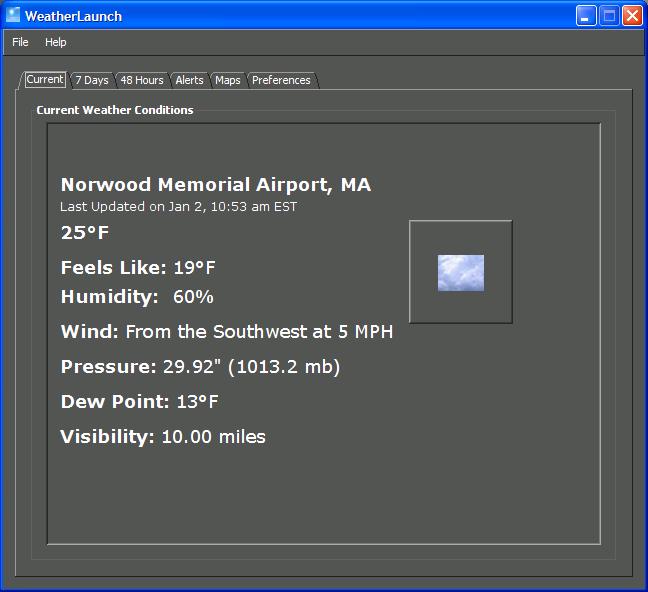This screenshot has width=648, height=592.
Task: Click the cloudy sky weather condition image
Action: coord(461,272)
